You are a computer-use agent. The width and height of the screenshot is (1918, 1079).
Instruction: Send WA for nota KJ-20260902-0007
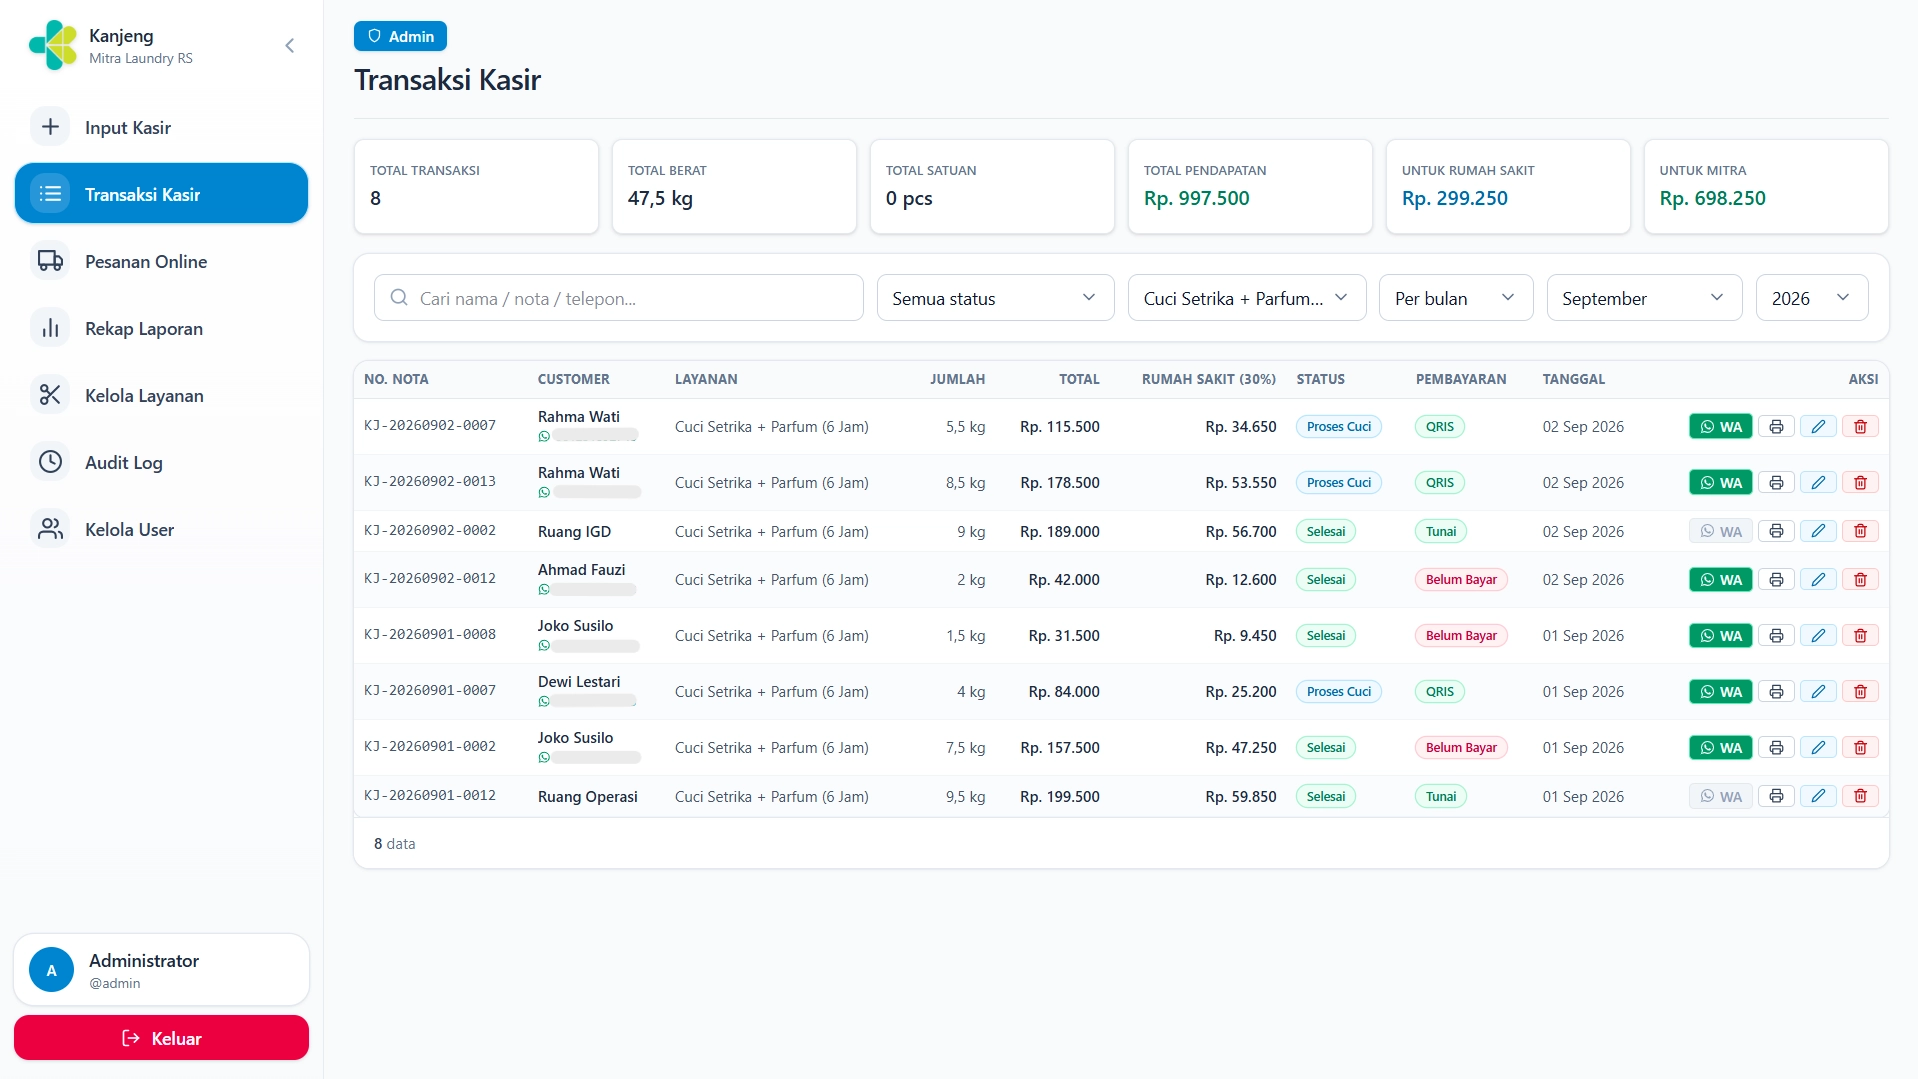click(1720, 427)
